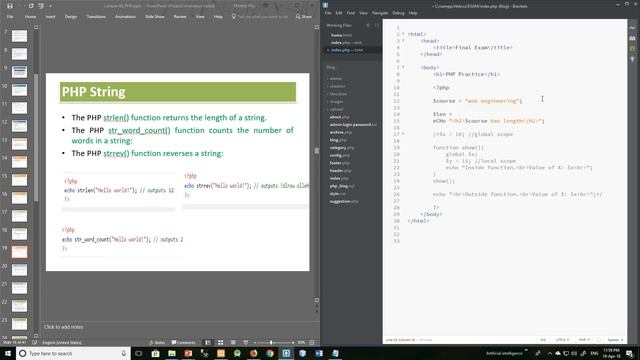Select slide 22 thumbnail
The height and width of the screenshot is (360, 640).
click(x=19, y=305)
